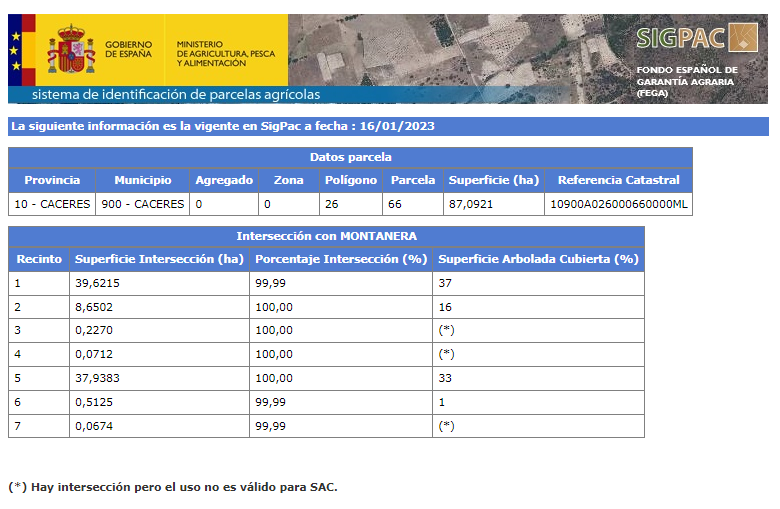Click the Superficie value 87,0921
This screenshot has width=780, height=509.
point(471,204)
